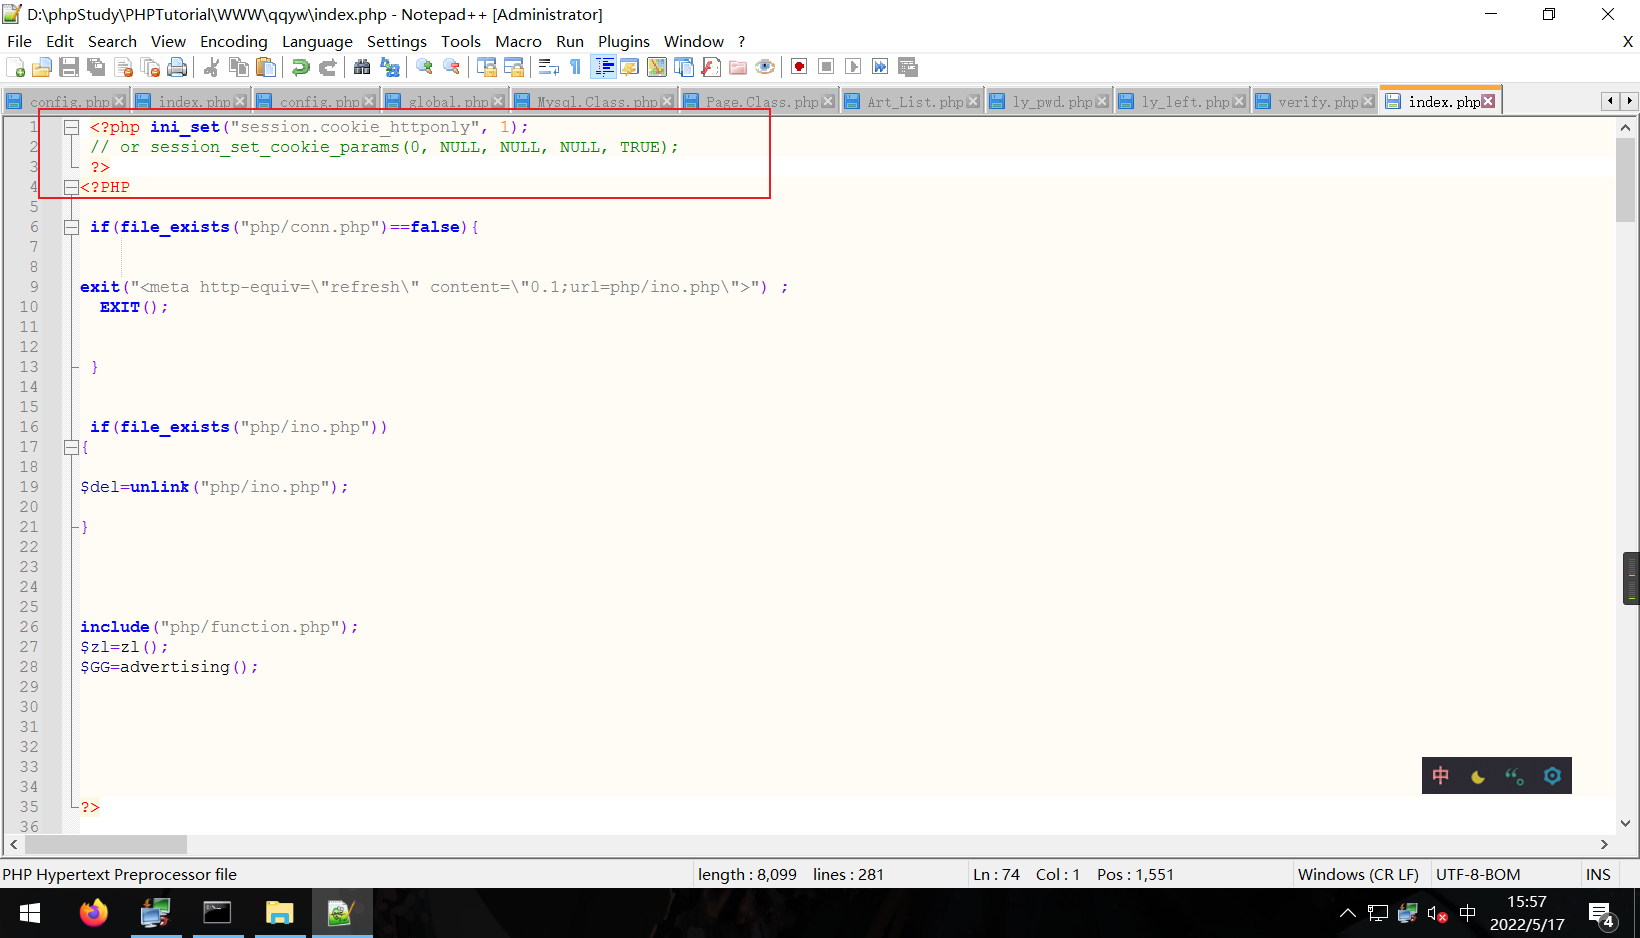This screenshot has height=938, width=1640.
Task: Toggle word wrap in the toolbar
Action: [547, 67]
